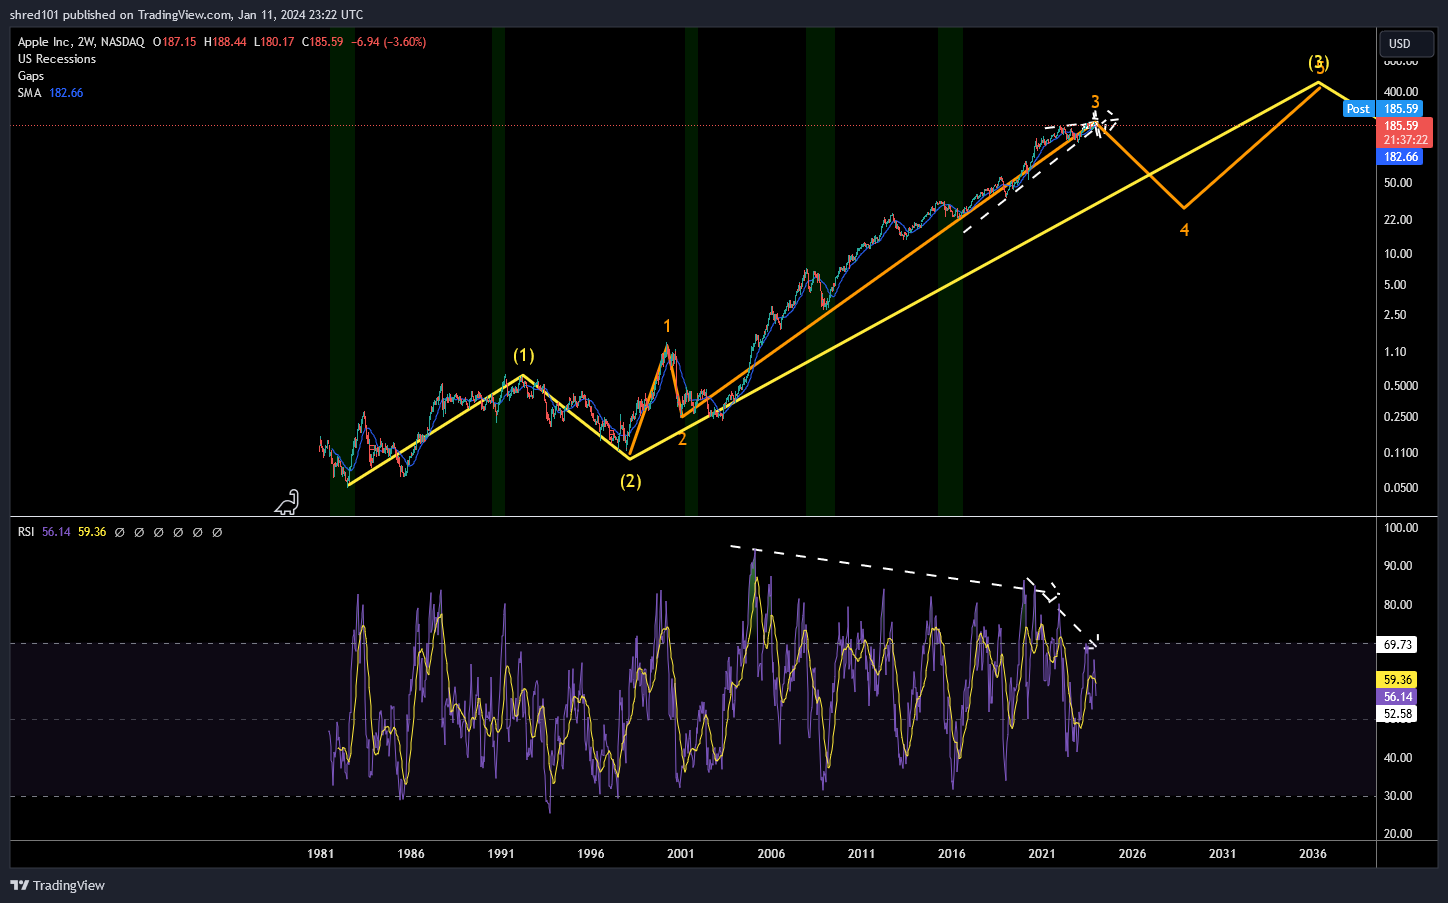Select the yellow (1) wave label

coord(524,356)
